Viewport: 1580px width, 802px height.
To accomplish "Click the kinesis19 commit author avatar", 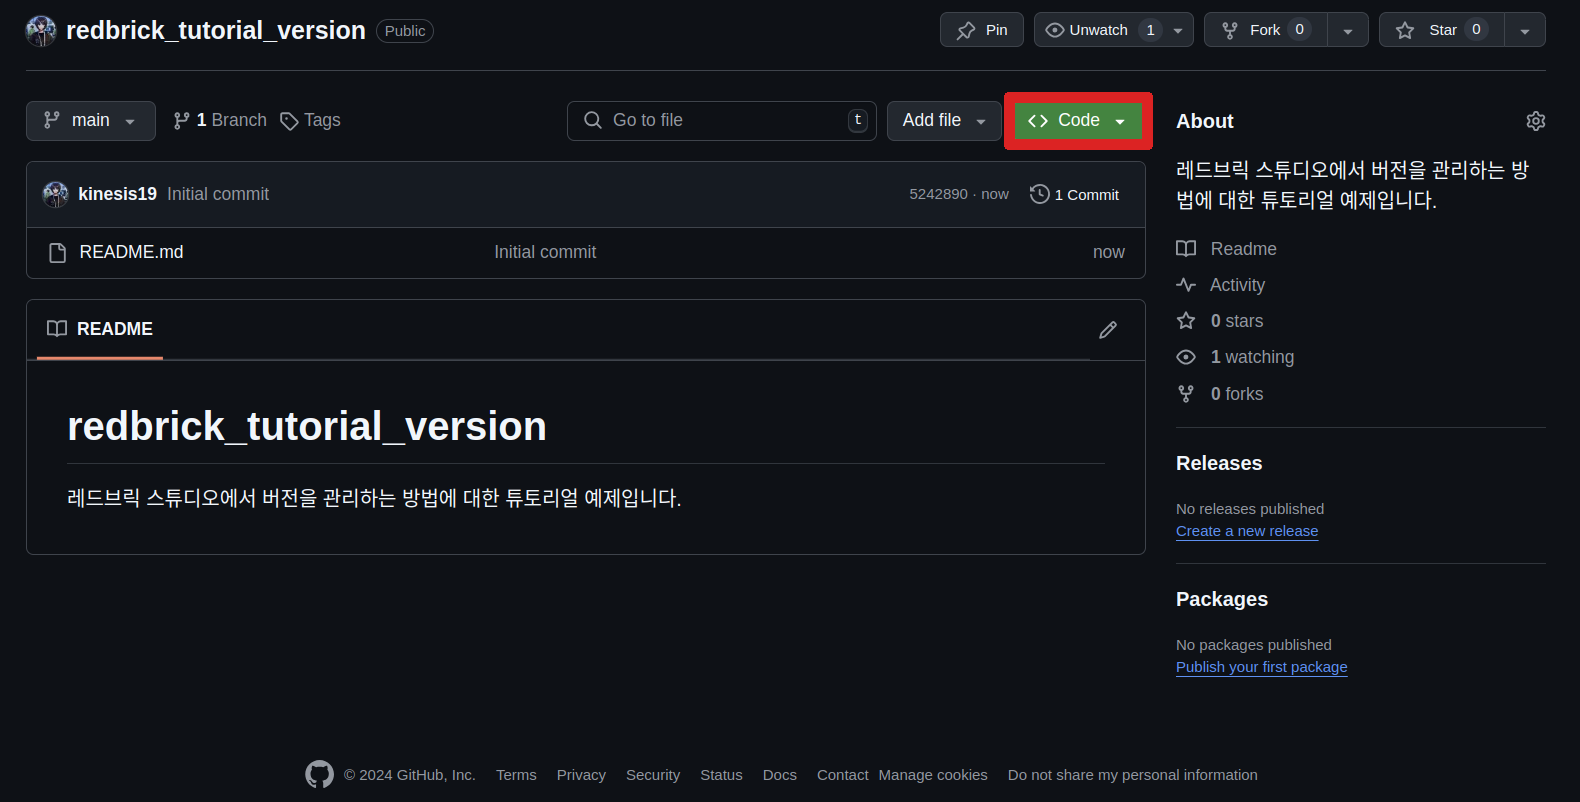I will (56, 194).
